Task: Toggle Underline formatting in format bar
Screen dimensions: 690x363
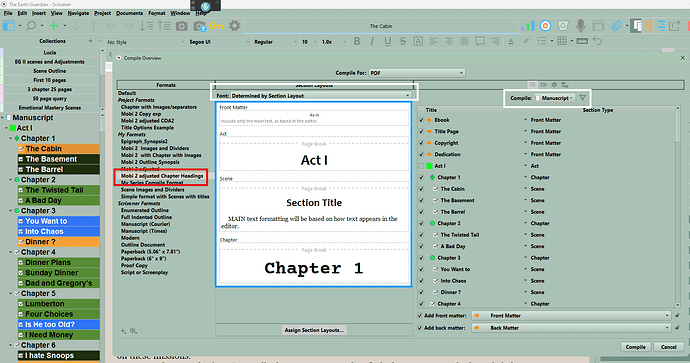Action: click(388, 41)
